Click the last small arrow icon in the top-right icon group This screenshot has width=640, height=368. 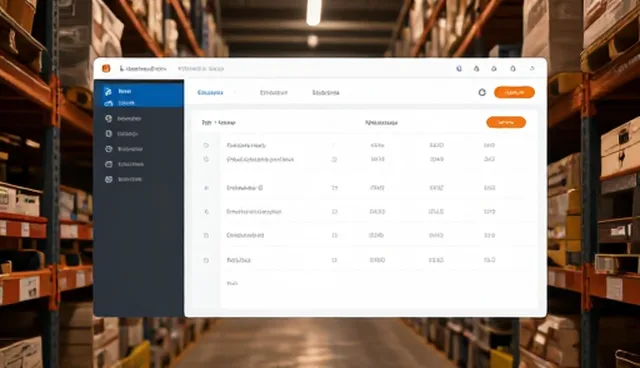point(532,69)
